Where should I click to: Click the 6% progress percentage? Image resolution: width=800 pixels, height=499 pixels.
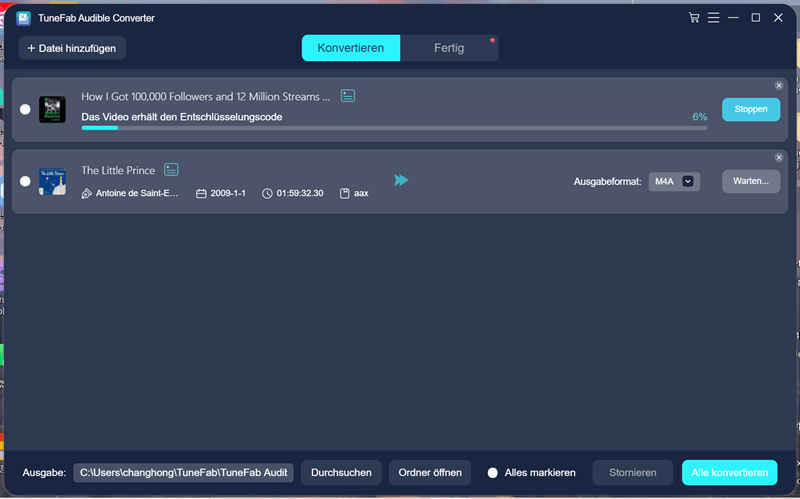tap(699, 117)
